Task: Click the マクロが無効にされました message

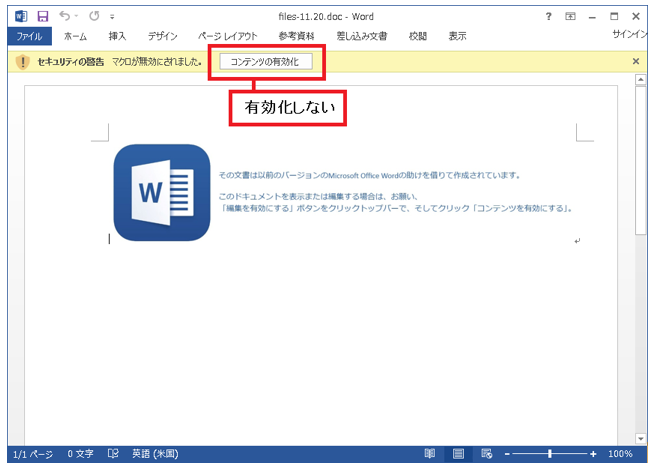Action: (x=157, y=62)
